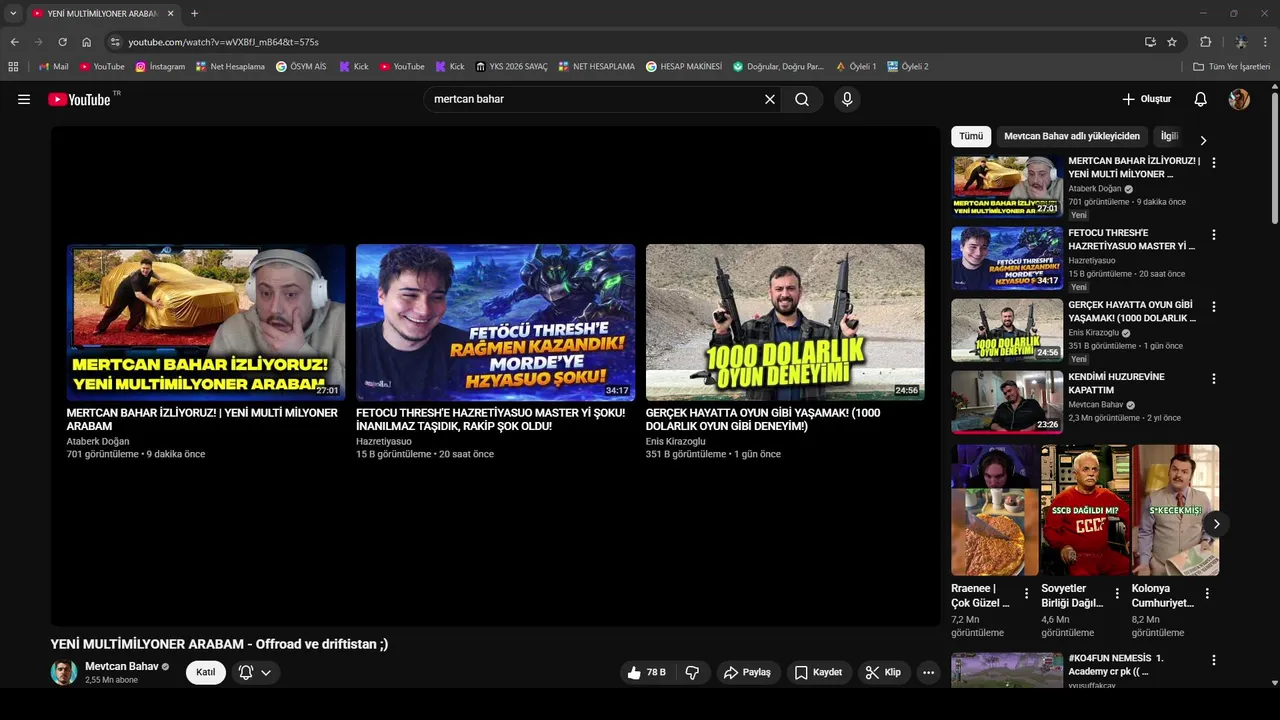Open tab search dropdown arrow
The width and height of the screenshot is (1280, 720).
coord(13,13)
